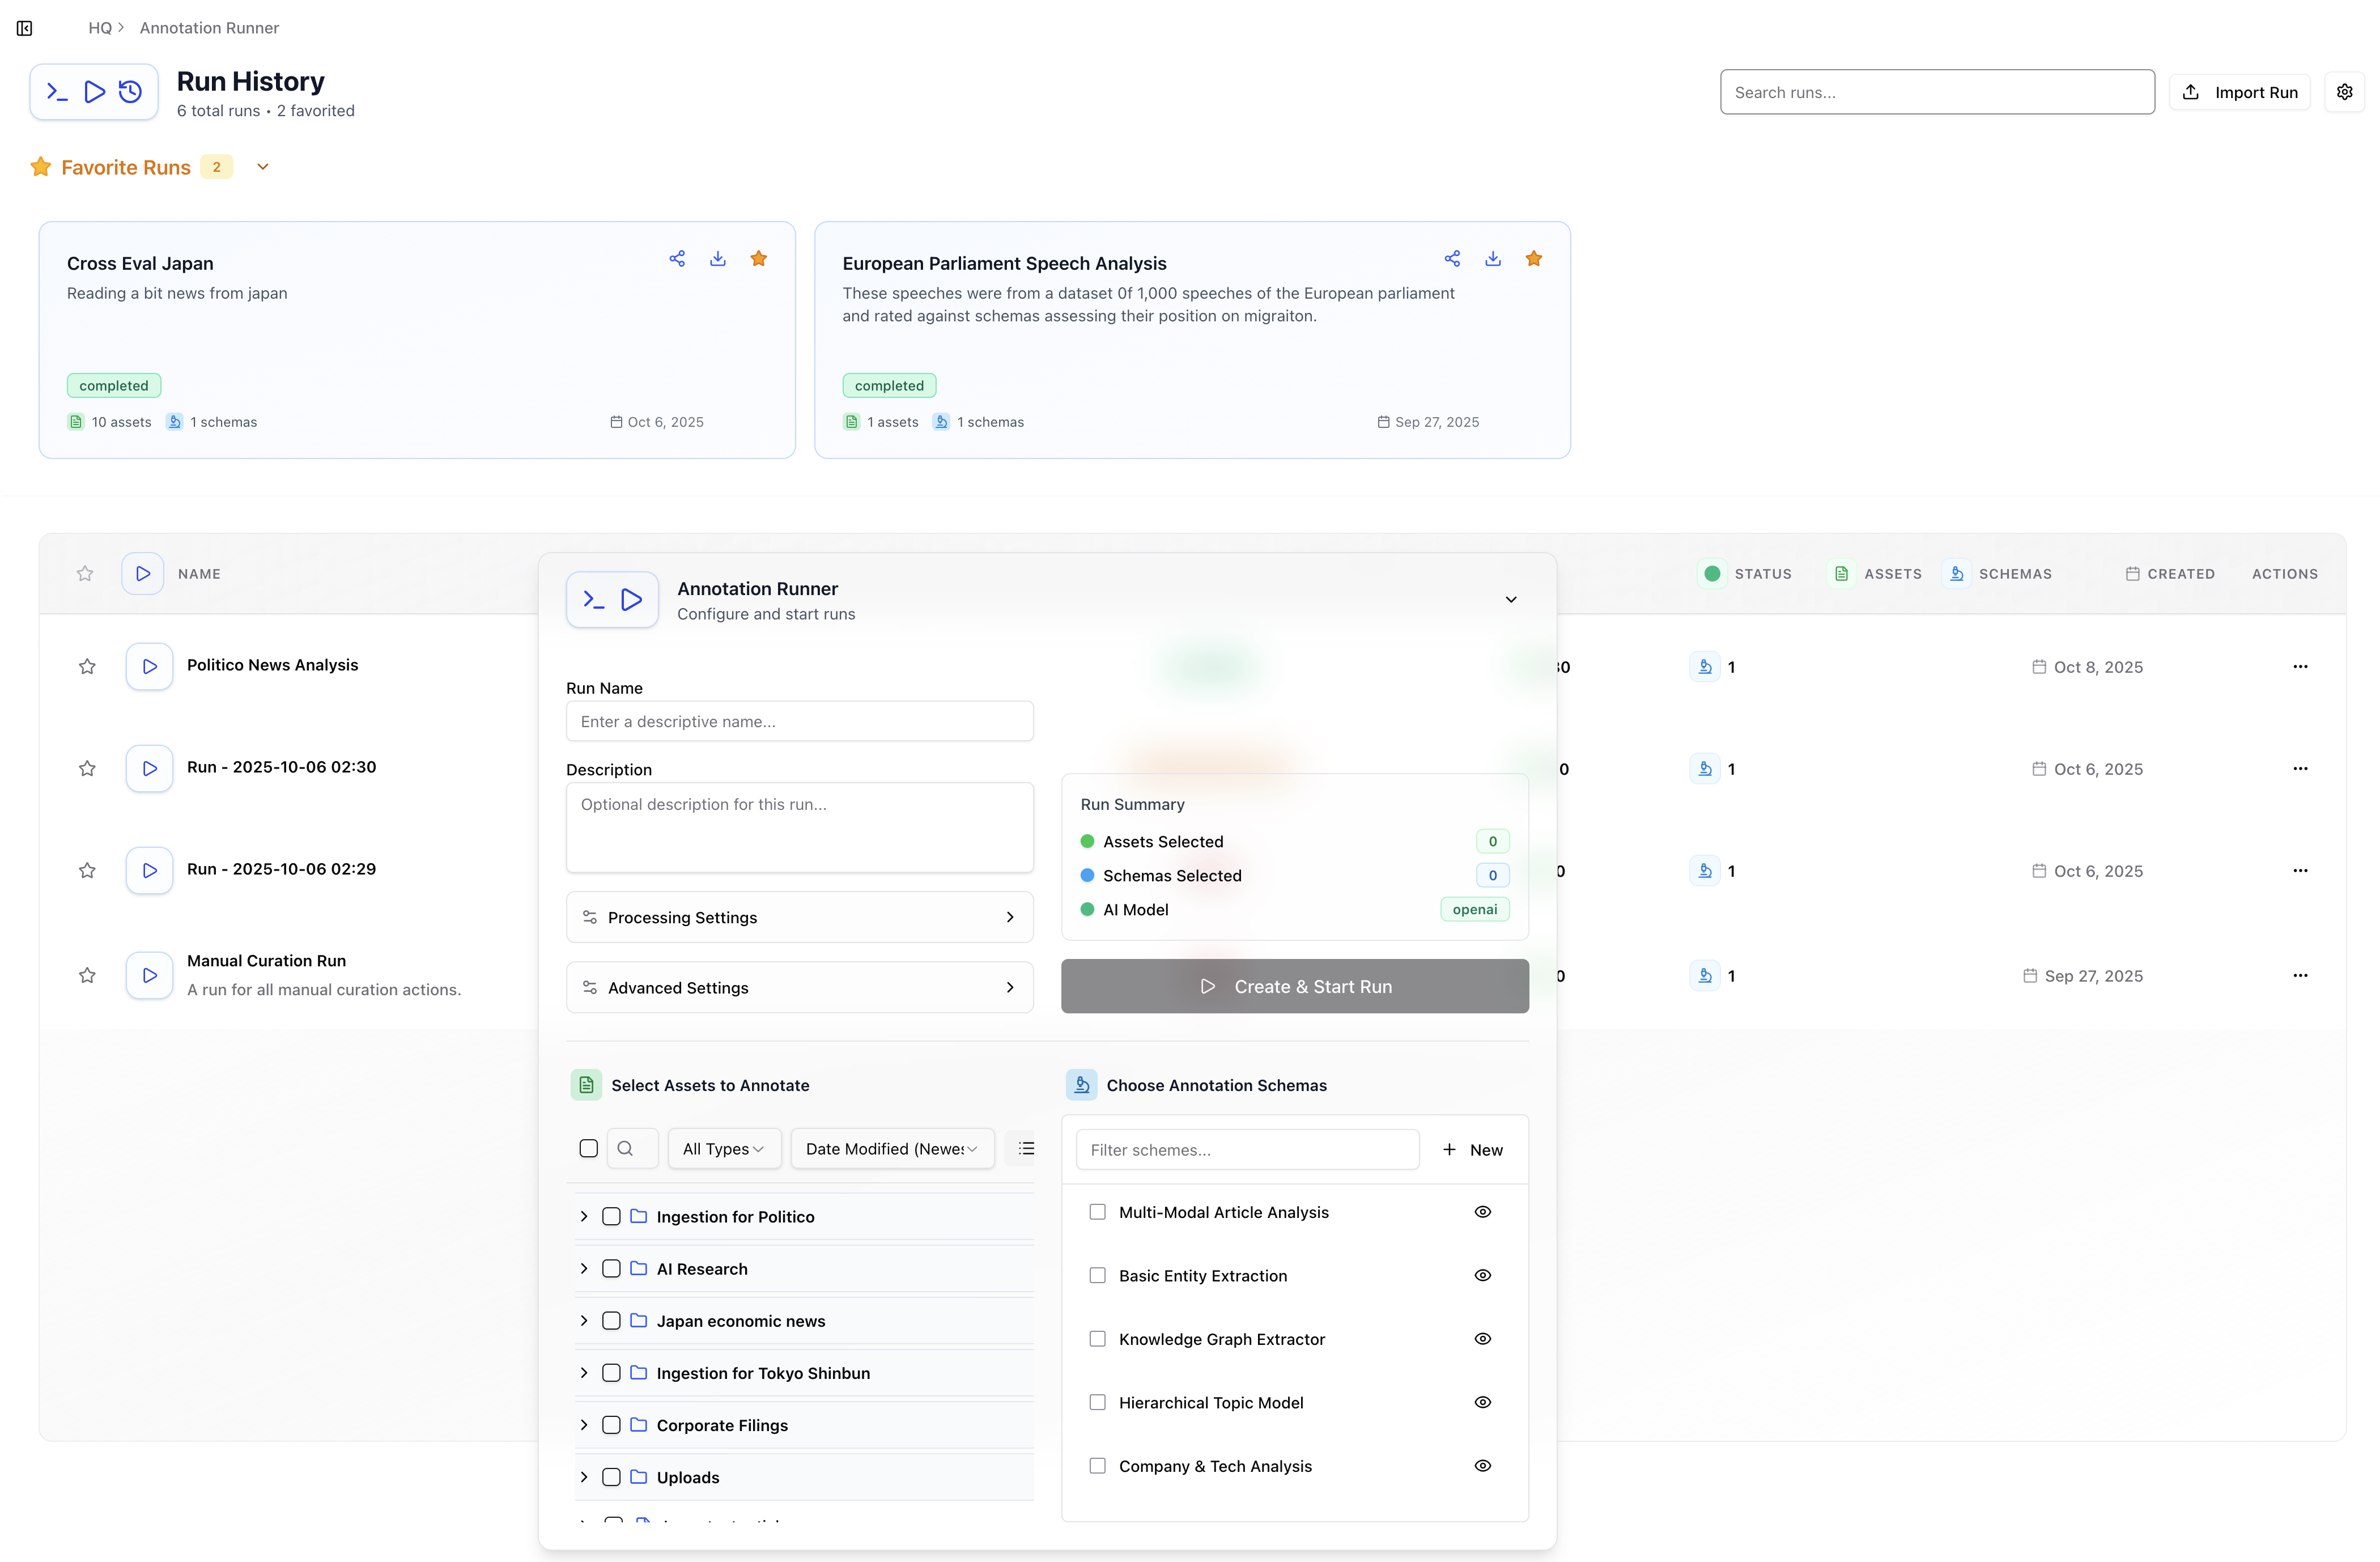Viewport: 2380px width, 1562px height.
Task: Share the Cross Eval Japan run
Action: [x=677, y=259]
